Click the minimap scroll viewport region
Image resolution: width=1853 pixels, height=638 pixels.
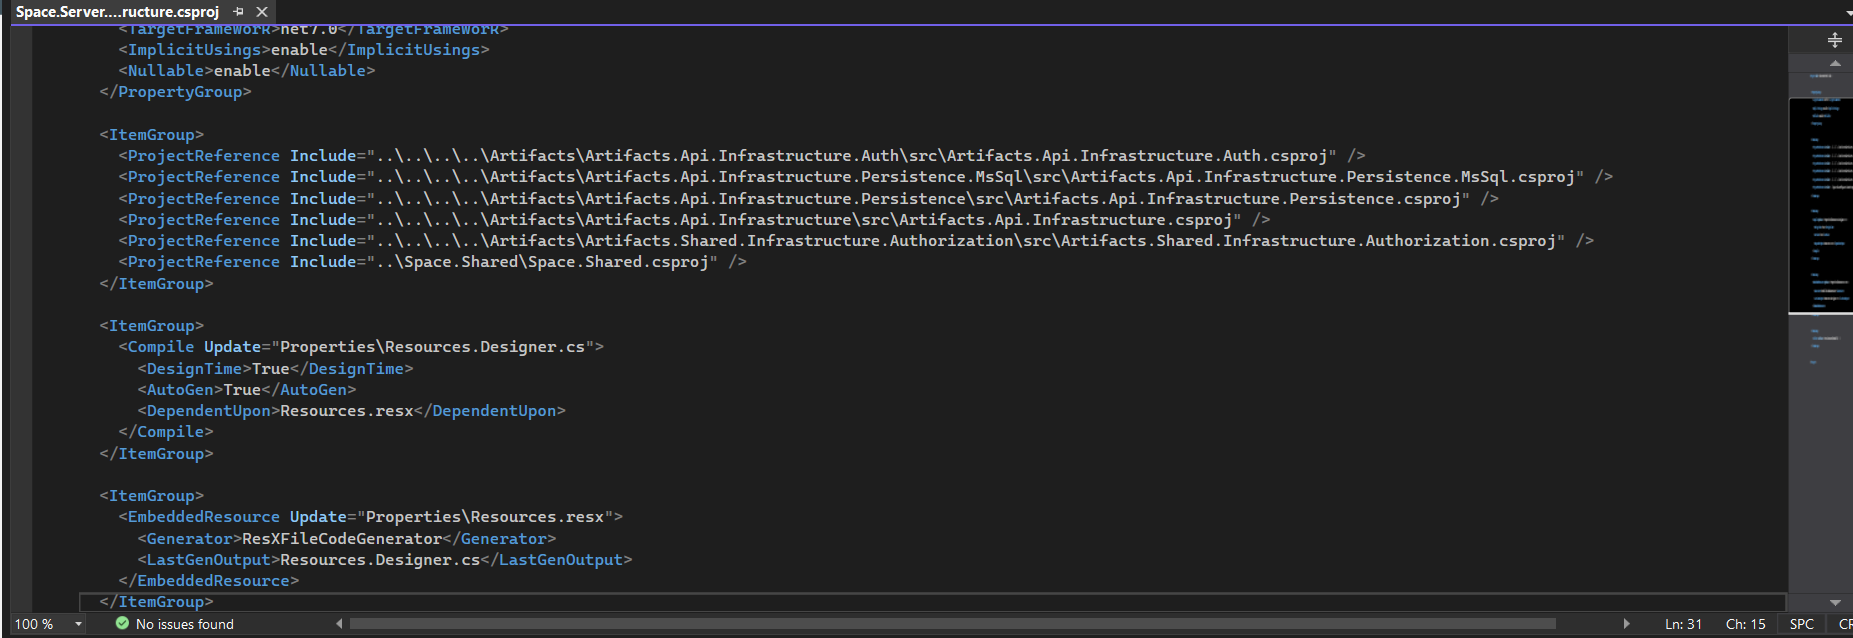pos(1820,205)
